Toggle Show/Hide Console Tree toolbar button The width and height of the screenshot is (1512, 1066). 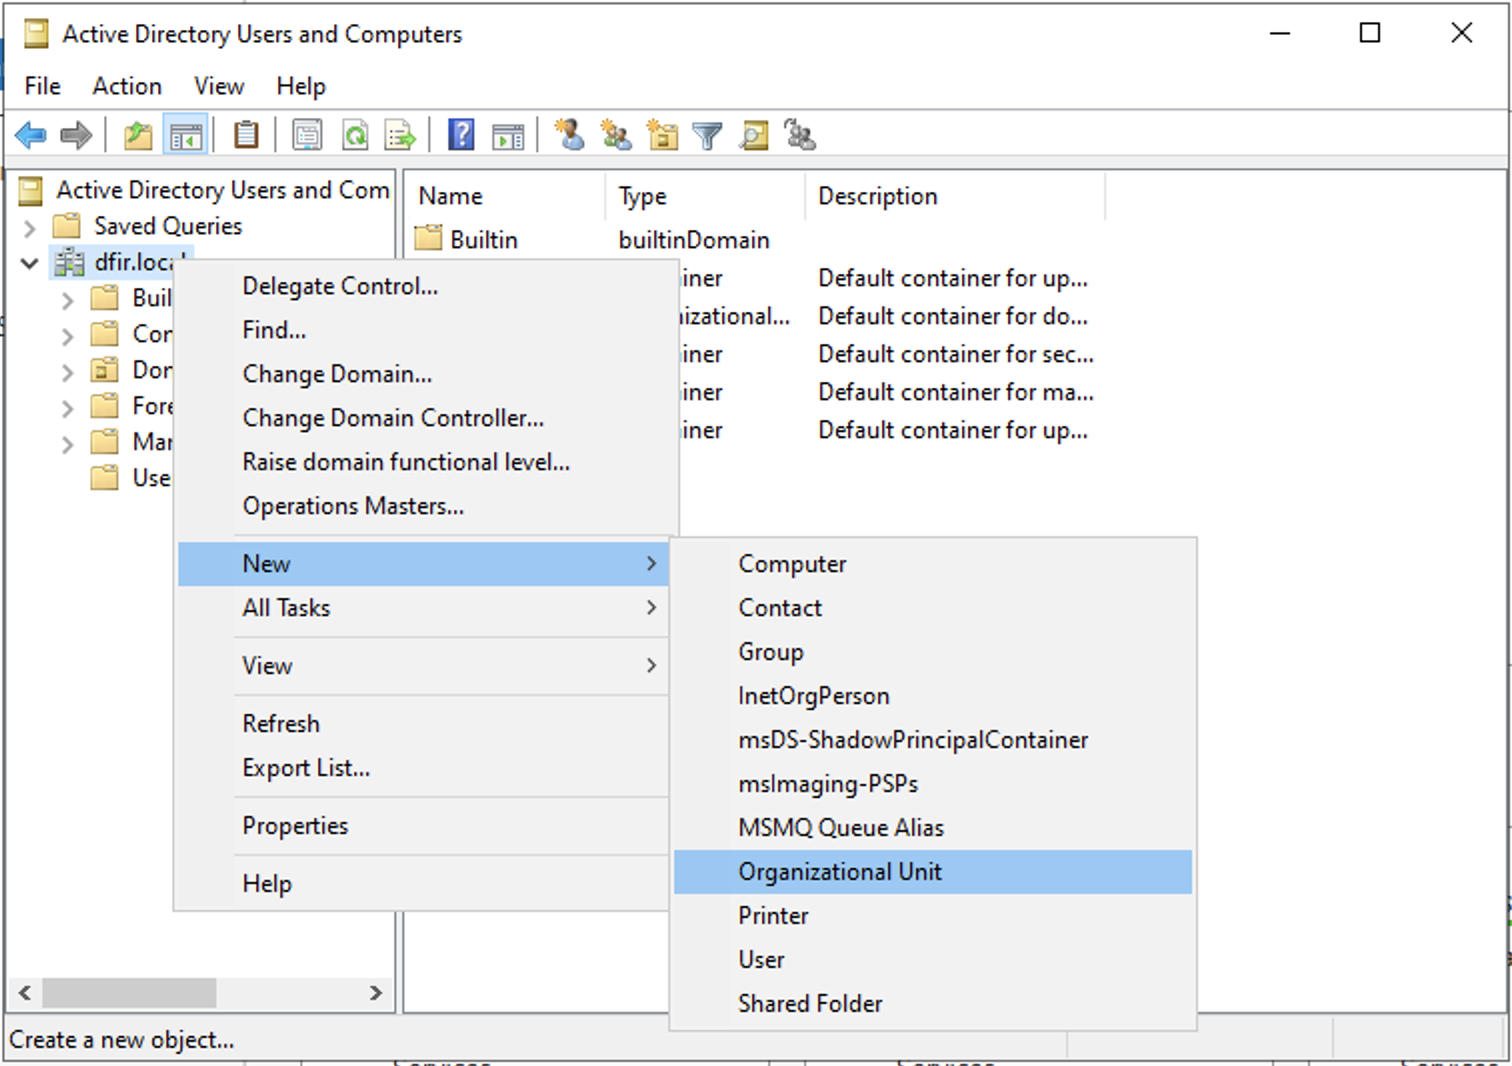coord(186,135)
